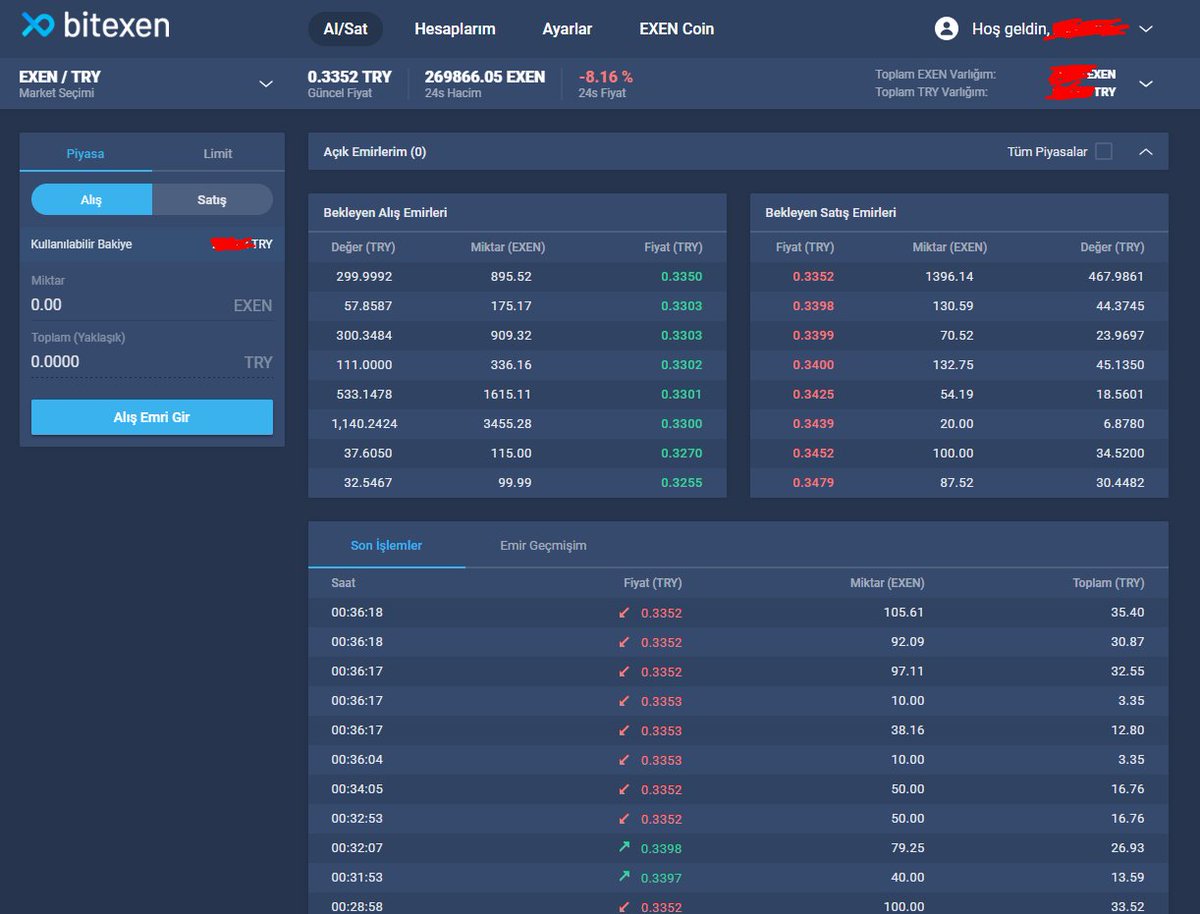Click the -8.16 % 24h price change
This screenshot has width=1200, height=914.
click(x=605, y=77)
